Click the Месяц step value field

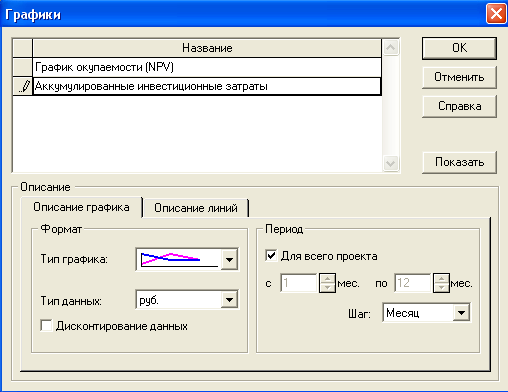[x=418, y=313]
